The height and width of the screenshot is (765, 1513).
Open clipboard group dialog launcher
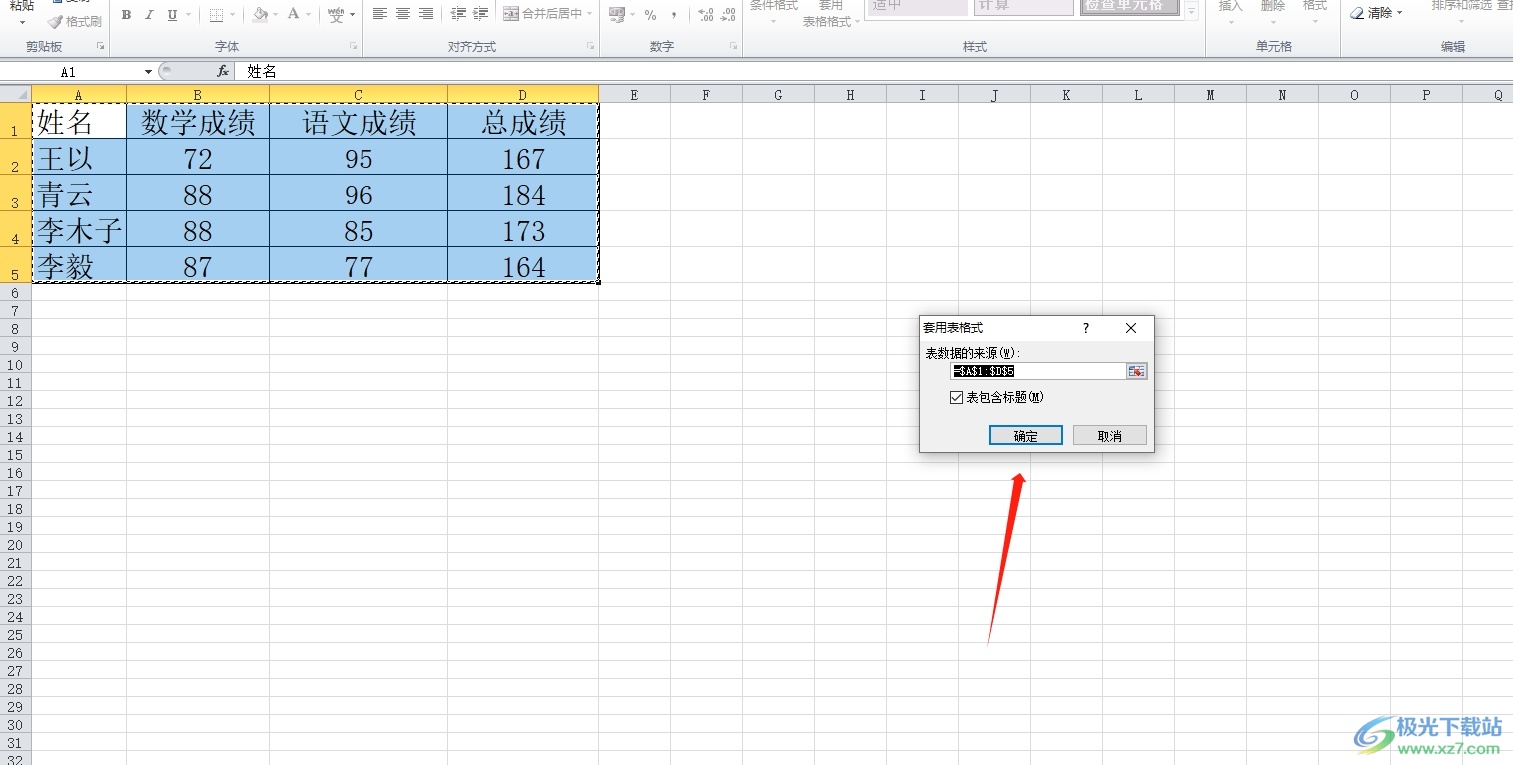click(x=100, y=47)
